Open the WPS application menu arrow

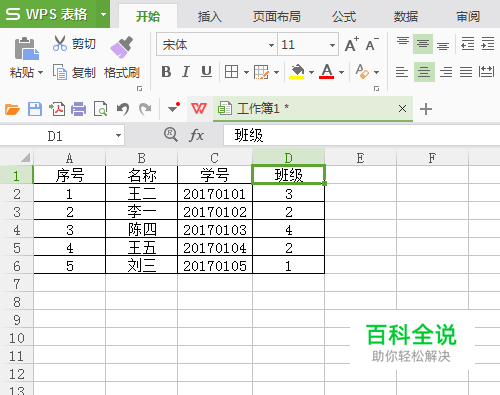103,14
